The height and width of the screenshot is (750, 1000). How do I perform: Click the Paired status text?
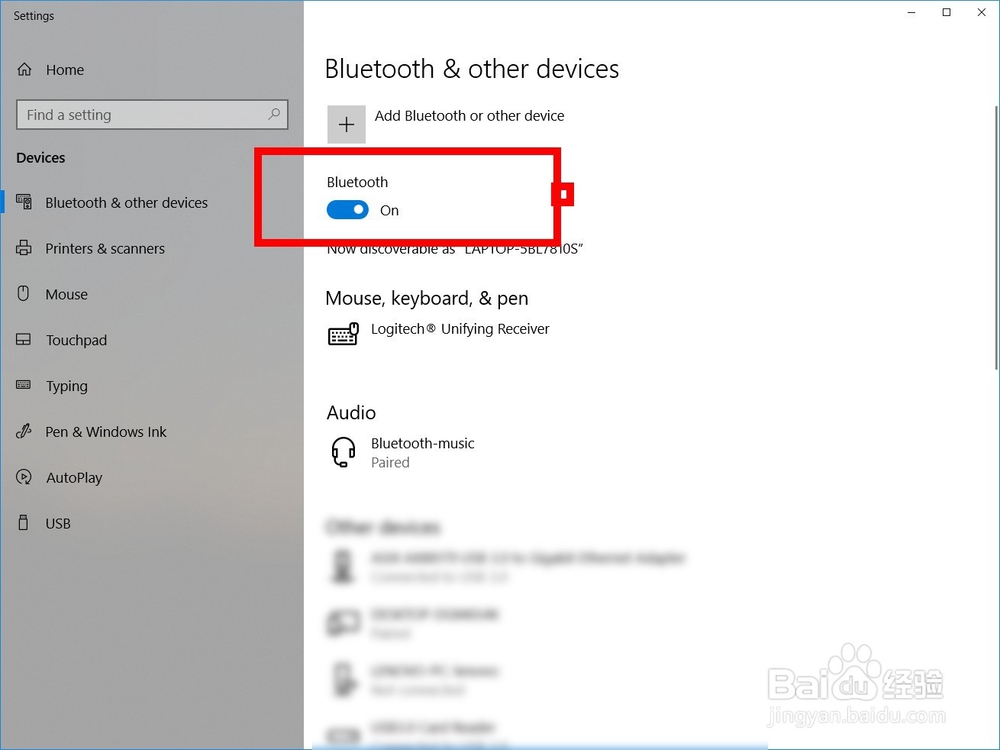(390, 462)
